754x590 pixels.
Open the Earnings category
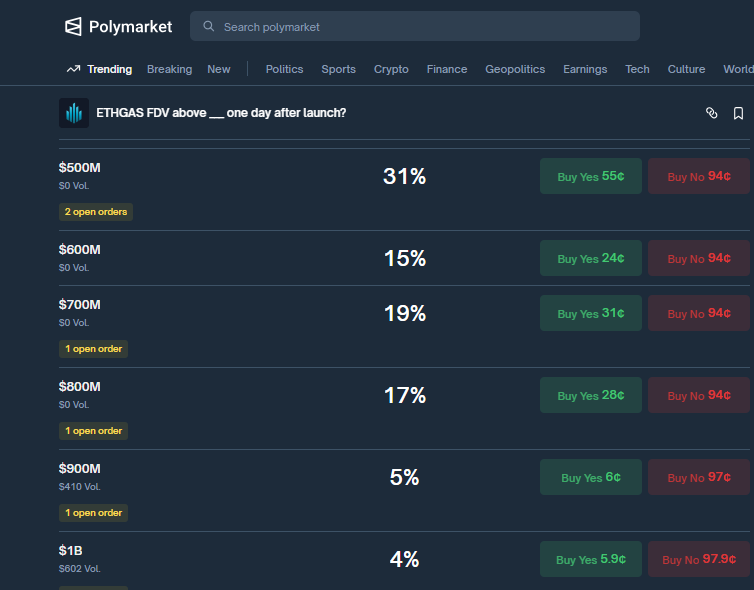pos(585,69)
